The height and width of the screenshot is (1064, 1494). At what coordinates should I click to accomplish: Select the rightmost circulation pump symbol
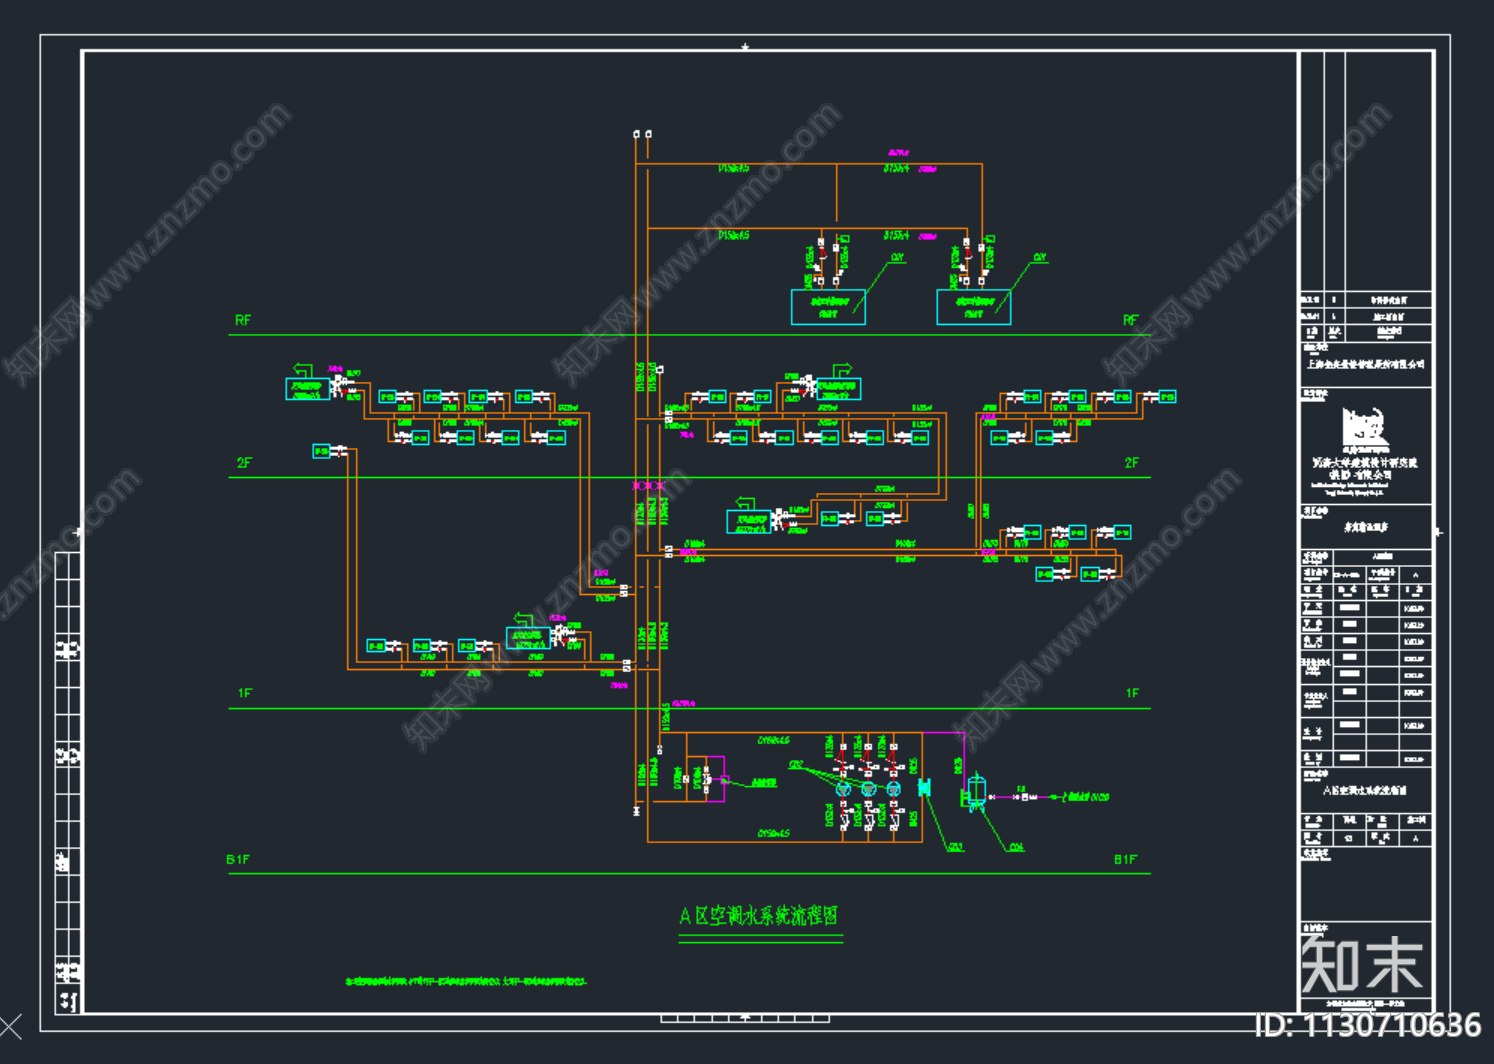tap(893, 790)
